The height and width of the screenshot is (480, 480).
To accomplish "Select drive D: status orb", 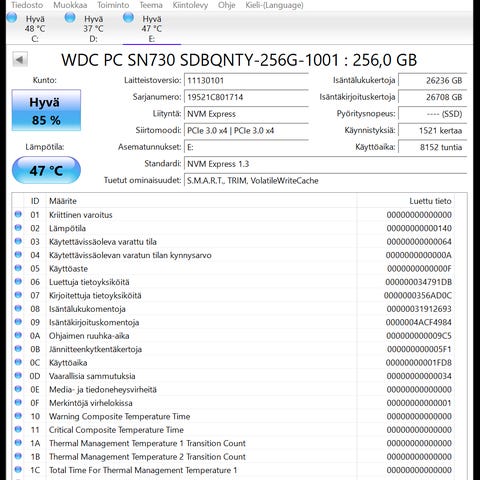I will pyautogui.click(x=70, y=18).
